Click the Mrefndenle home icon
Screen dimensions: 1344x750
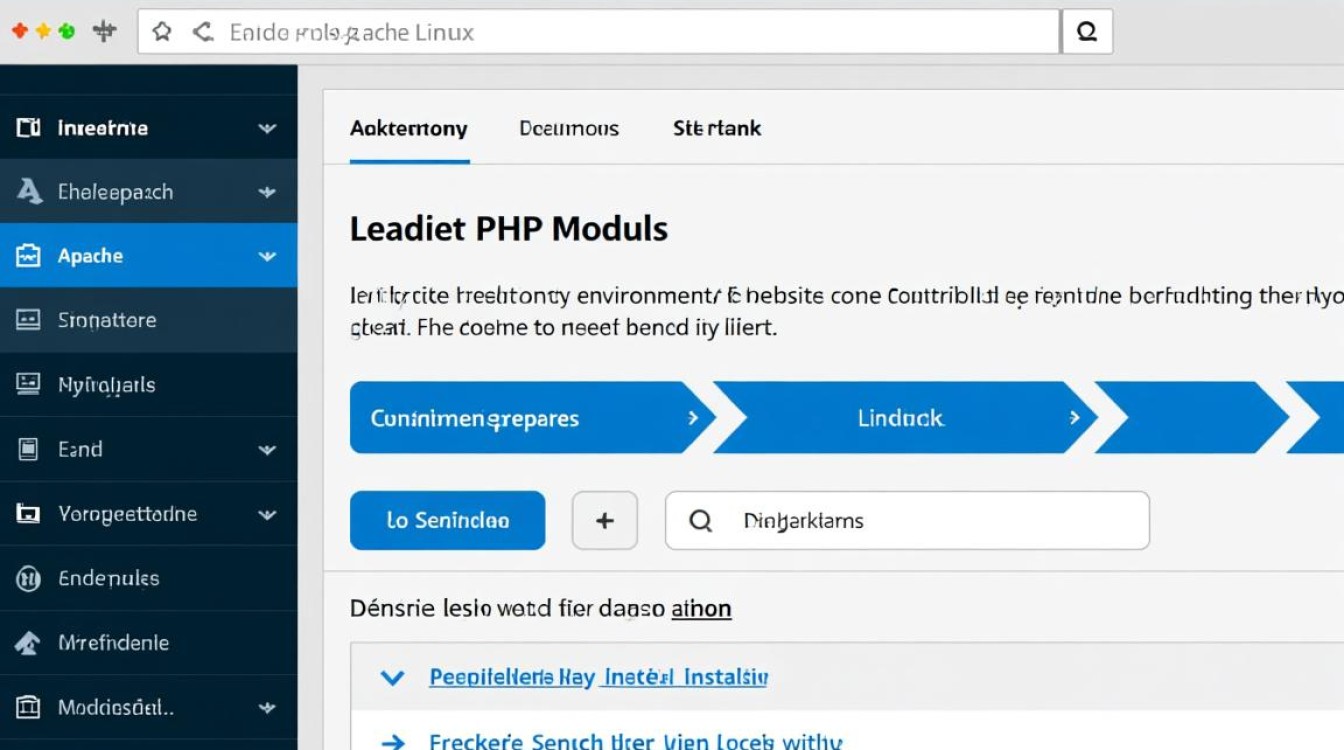coord(30,643)
